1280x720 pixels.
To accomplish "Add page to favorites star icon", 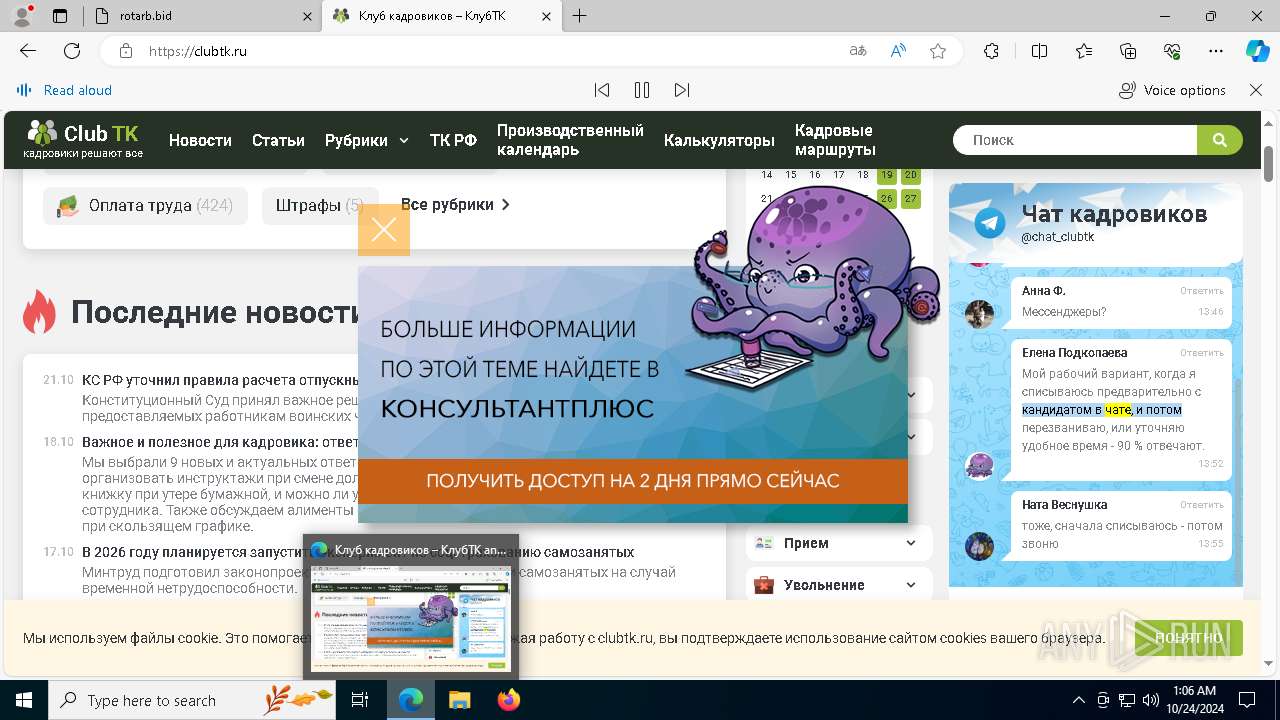I will tap(938, 51).
